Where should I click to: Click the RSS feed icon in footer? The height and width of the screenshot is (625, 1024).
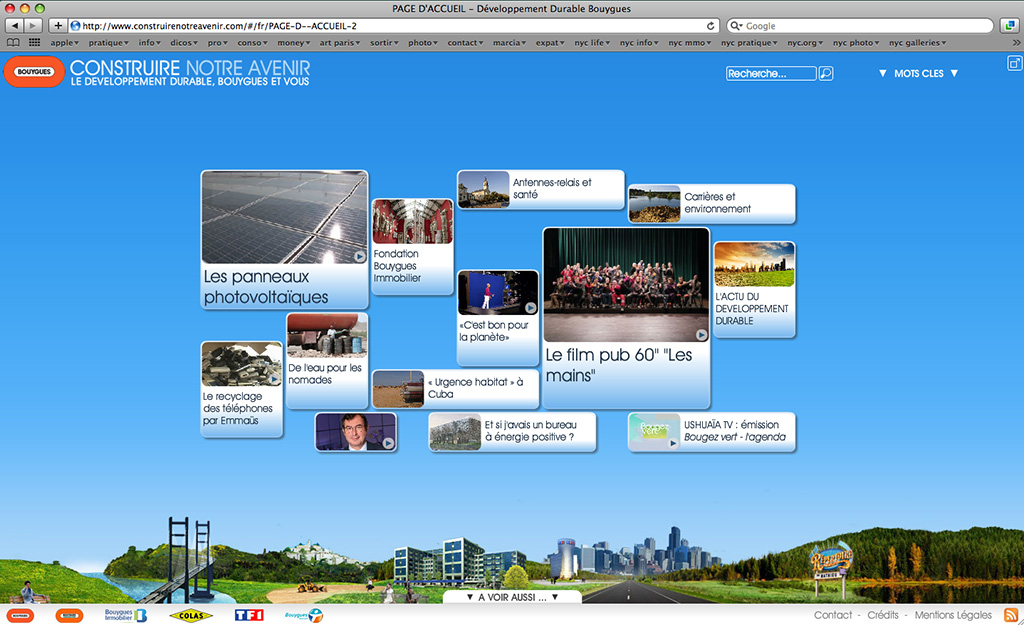click(x=1011, y=615)
